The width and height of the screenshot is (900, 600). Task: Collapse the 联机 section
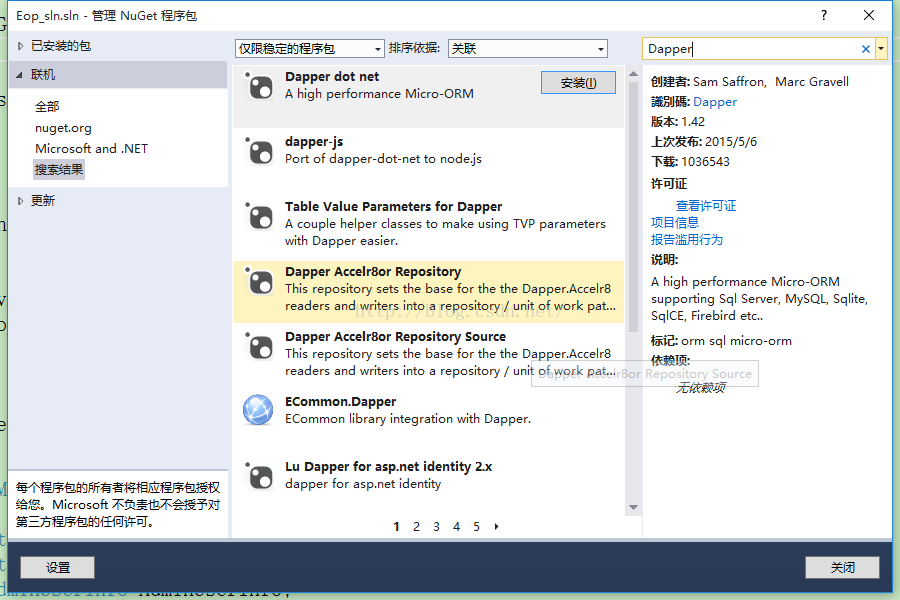coord(20,75)
